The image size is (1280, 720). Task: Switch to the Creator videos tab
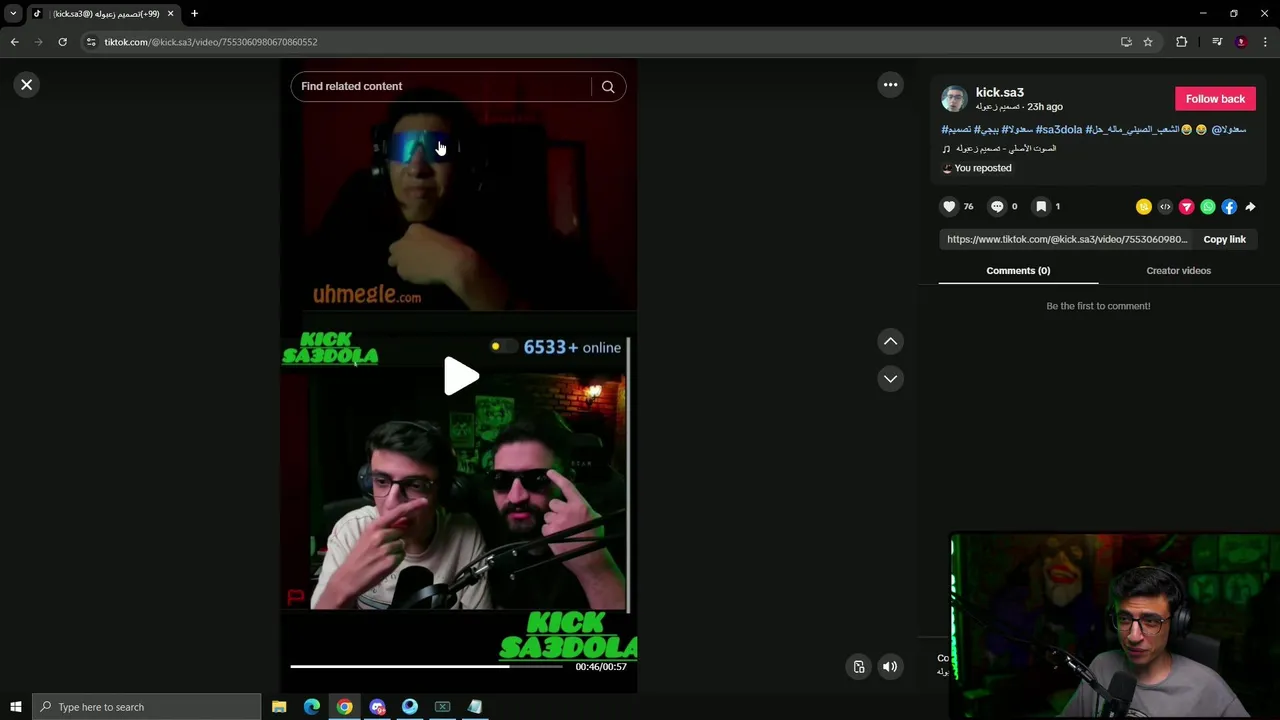[x=1178, y=271]
